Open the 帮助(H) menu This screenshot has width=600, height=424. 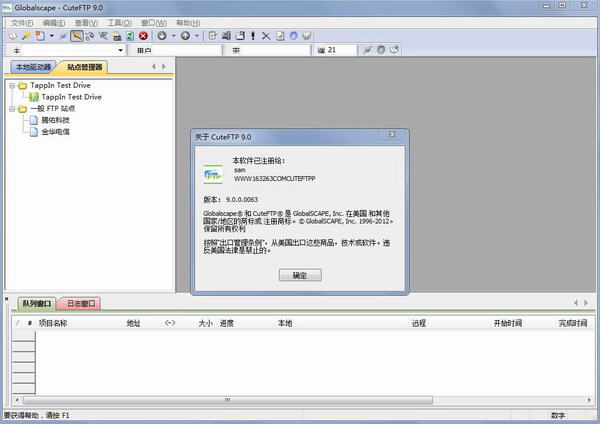click(188, 23)
